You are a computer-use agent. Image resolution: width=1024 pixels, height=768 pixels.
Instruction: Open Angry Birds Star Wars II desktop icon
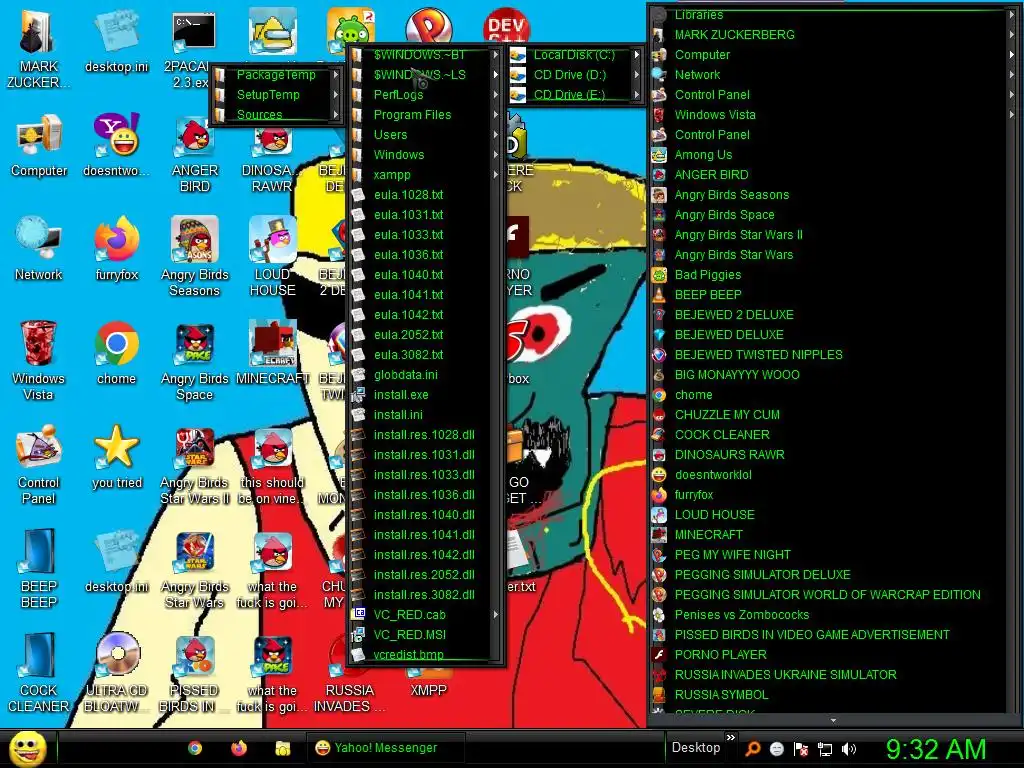coord(195,464)
